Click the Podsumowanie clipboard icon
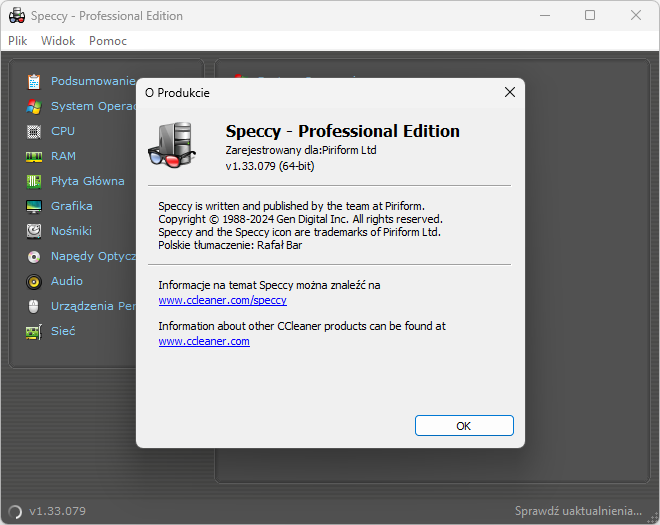 click(34, 81)
